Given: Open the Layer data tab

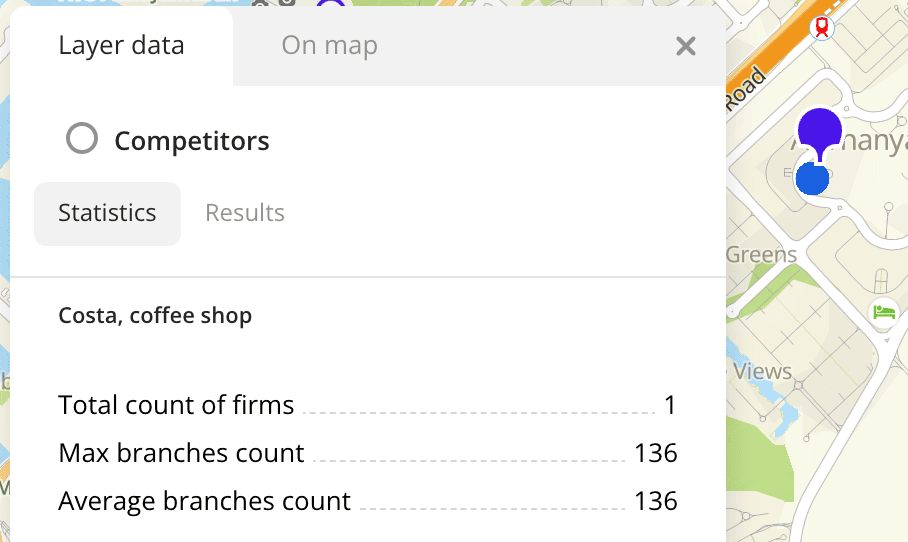Looking at the screenshot, I should click(x=122, y=45).
